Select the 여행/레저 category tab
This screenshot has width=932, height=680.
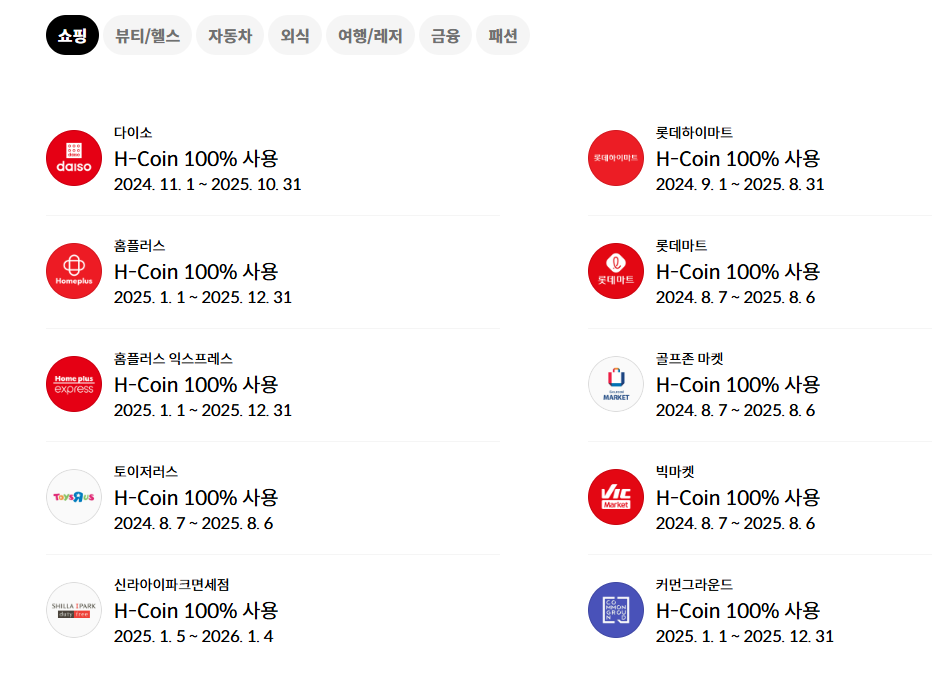click(370, 36)
